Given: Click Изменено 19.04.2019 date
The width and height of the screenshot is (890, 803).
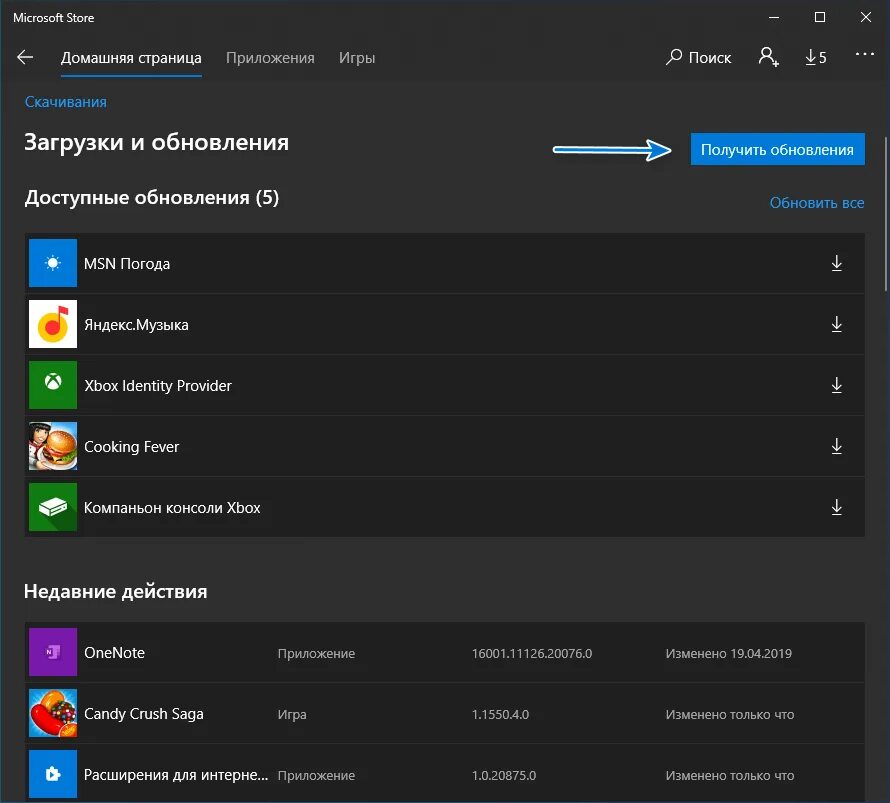Looking at the screenshot, I should click(x=728, y=653).
